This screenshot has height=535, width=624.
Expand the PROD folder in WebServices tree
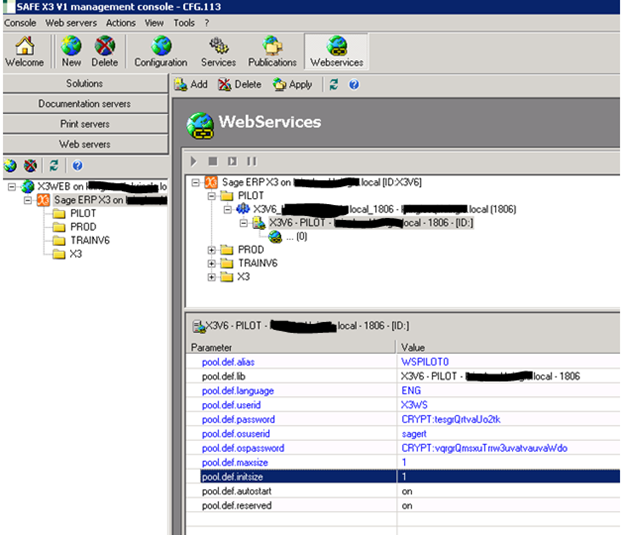click(212, 249)
